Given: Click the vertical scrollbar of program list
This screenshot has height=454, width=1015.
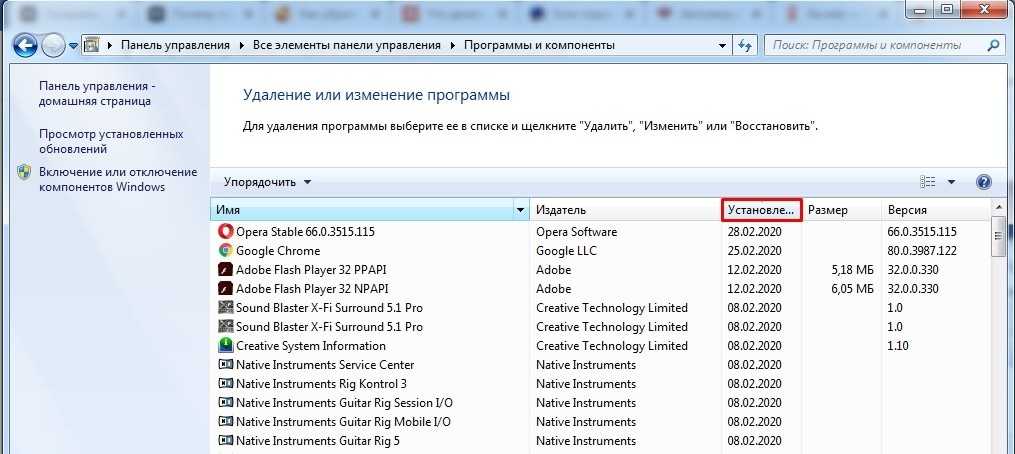Looking at the screenshot, I should point(997,330).
